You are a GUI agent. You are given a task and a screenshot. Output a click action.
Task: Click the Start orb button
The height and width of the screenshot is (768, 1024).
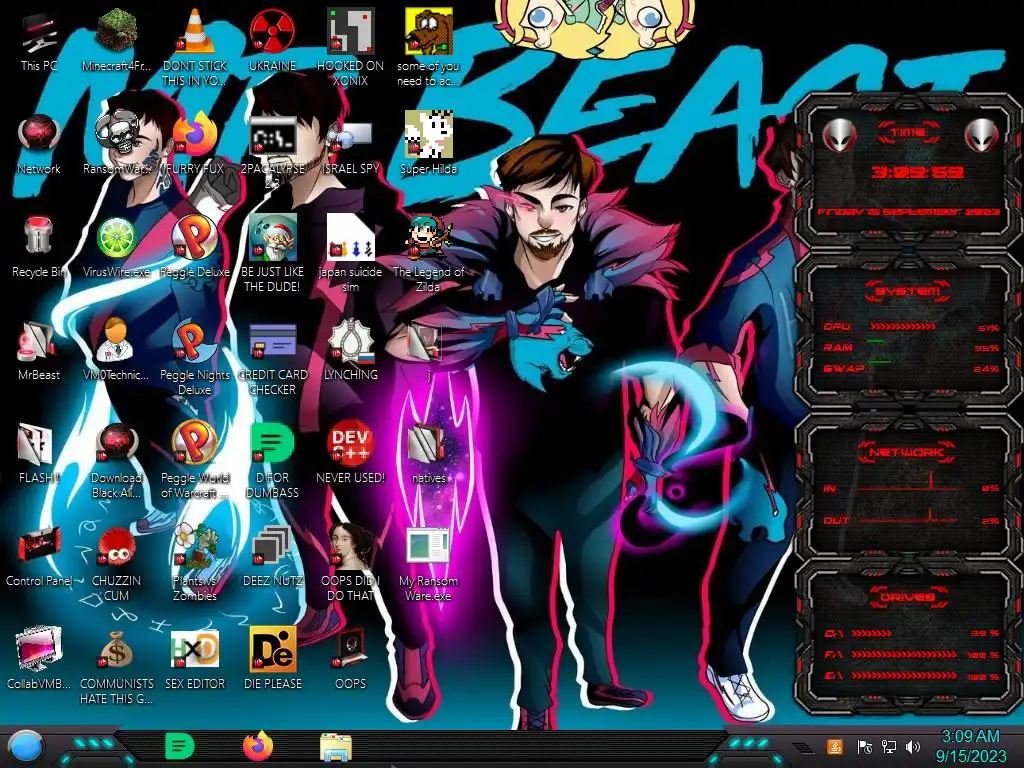(25, 746)
